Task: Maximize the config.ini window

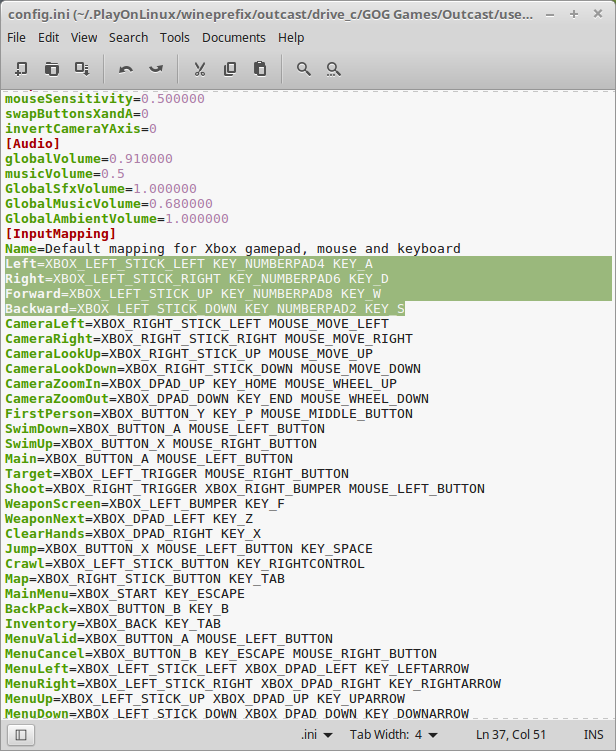Action: click(x=574, y=14)
